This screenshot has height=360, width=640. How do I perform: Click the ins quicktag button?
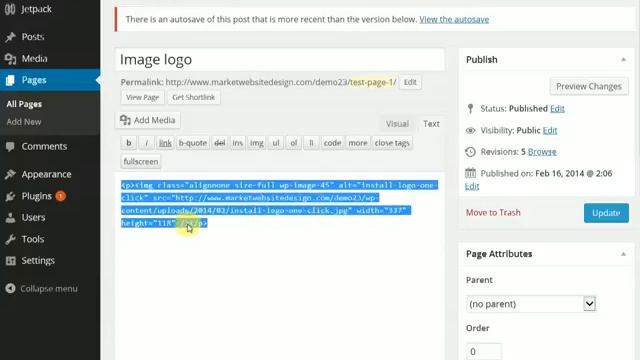point(238,143)
